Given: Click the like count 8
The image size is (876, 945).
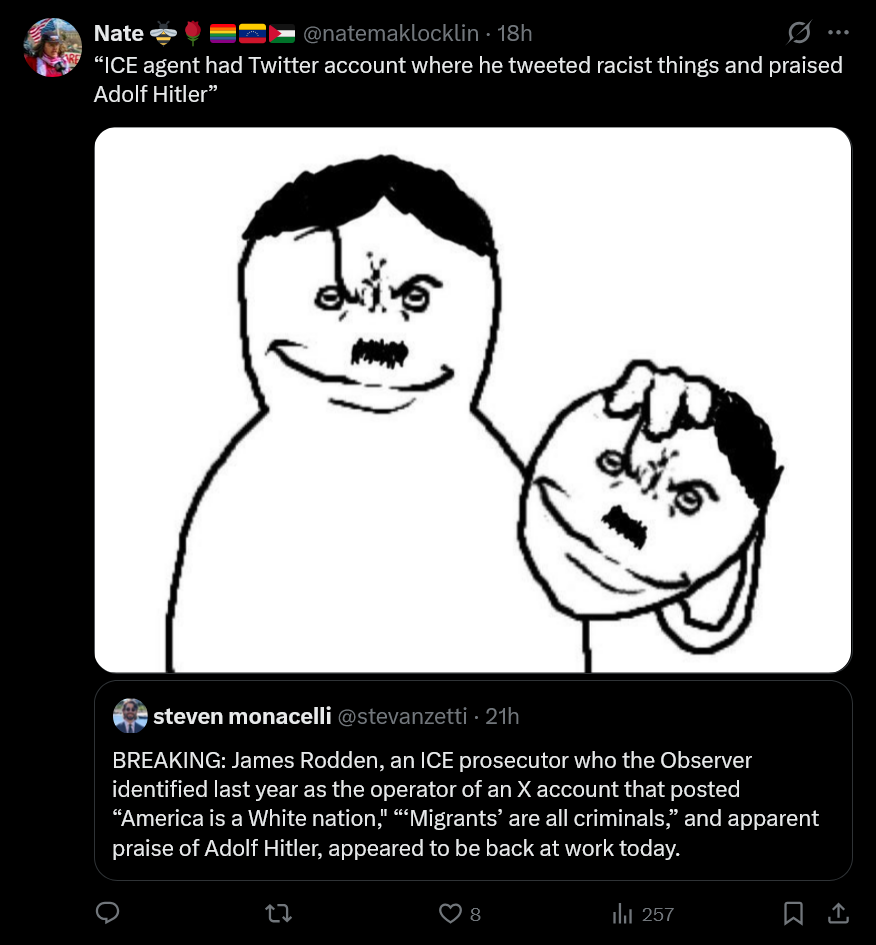Looking at the screenshot, I should tap(475, 914).
